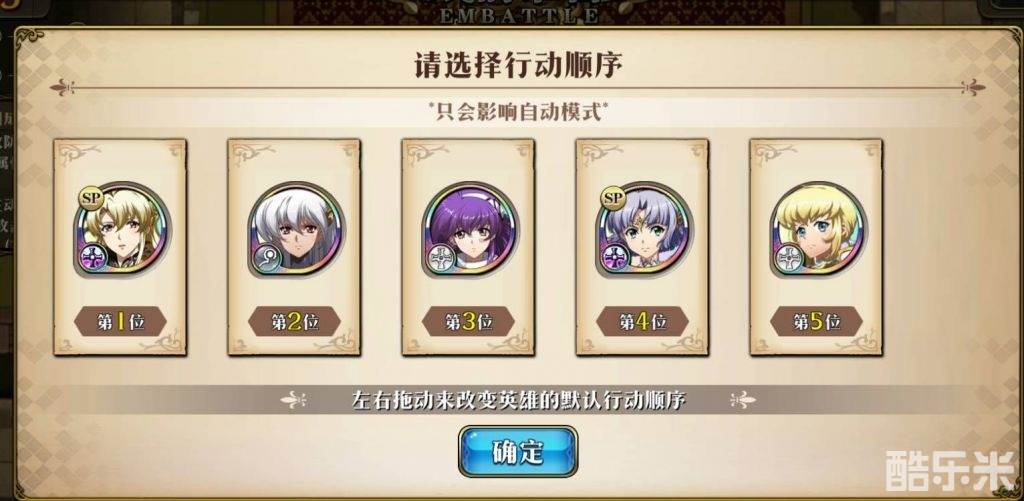The width and height of the screenshot is (1024, 501).
Task: Select the blonde blue-eyed hero portrait in slot 5
Action: (817, 229)
